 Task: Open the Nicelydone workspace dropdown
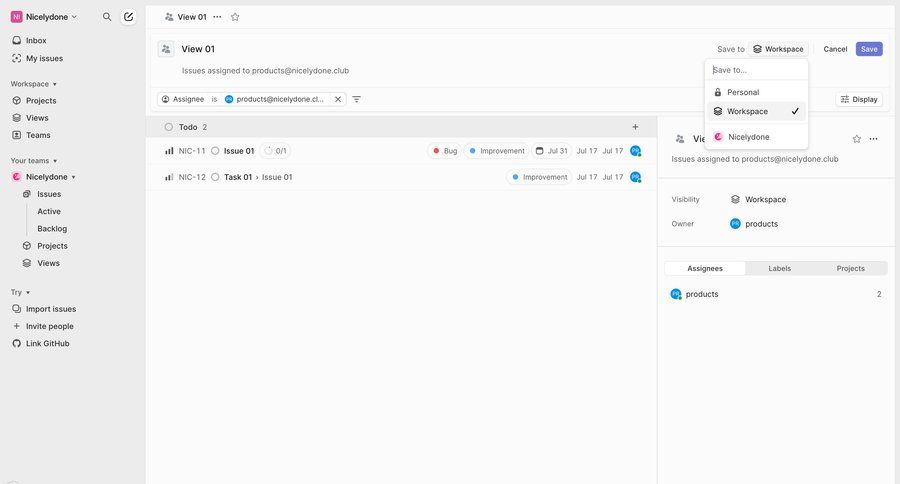(x=45, y=17)
